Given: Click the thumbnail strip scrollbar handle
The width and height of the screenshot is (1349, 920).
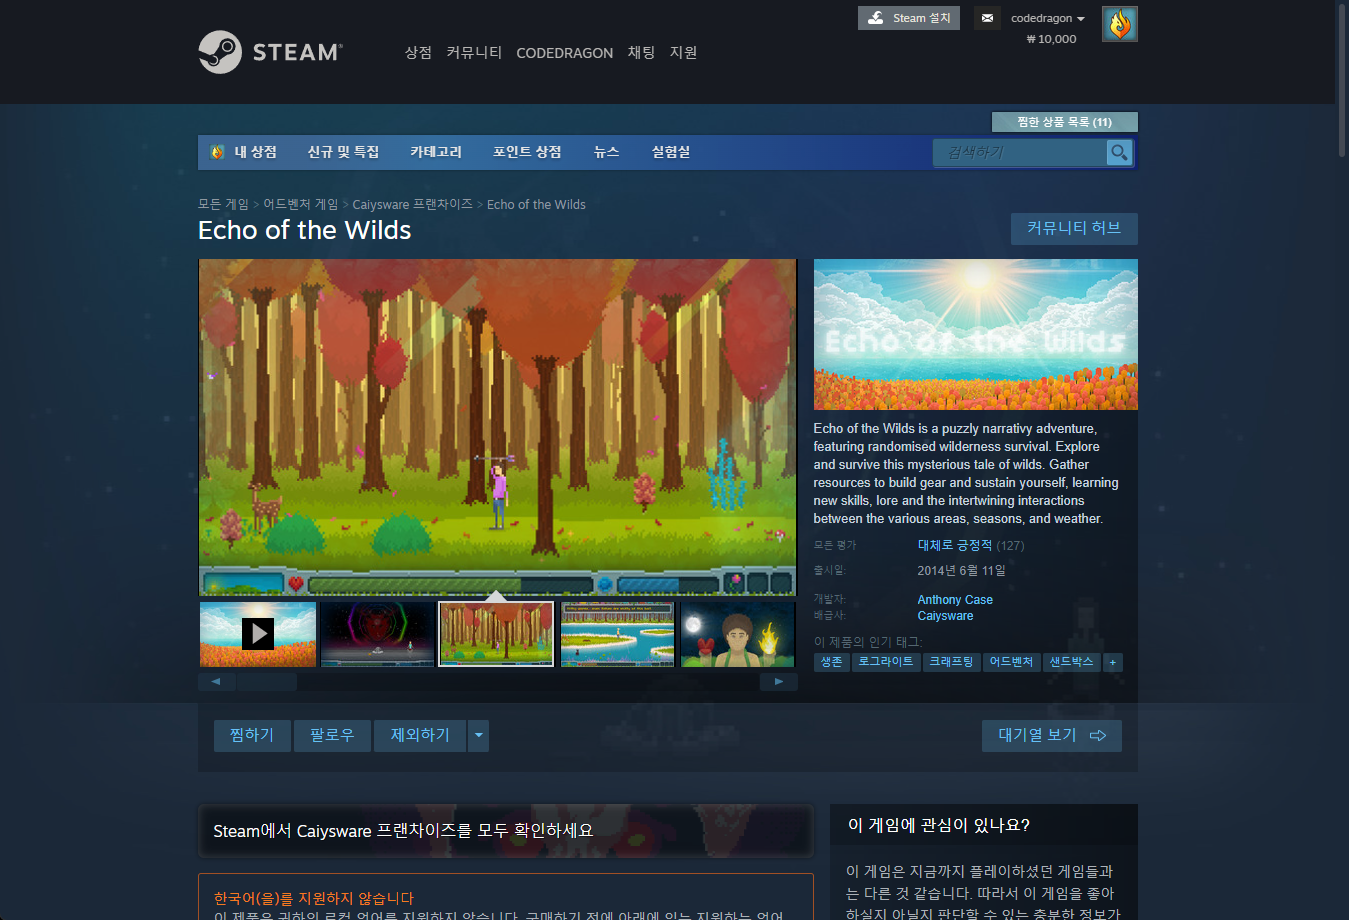Looking at the screenshot, I should 267,682.
